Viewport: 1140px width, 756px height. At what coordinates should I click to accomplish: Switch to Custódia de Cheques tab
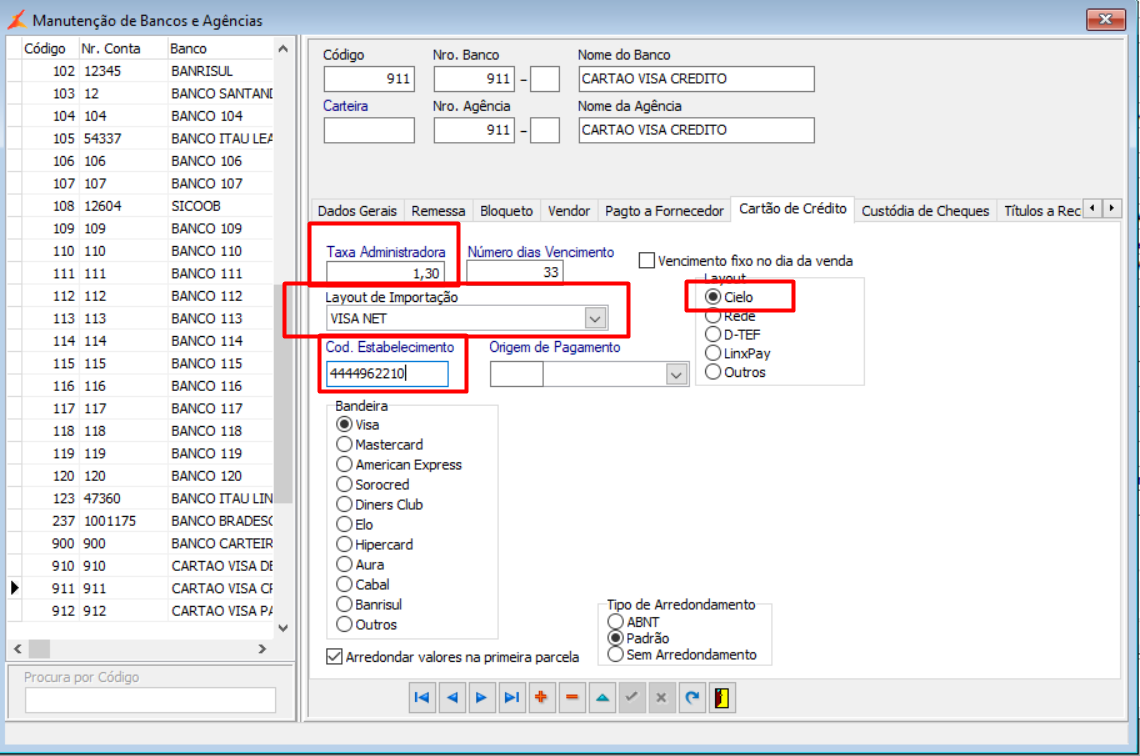pos(925,211)
